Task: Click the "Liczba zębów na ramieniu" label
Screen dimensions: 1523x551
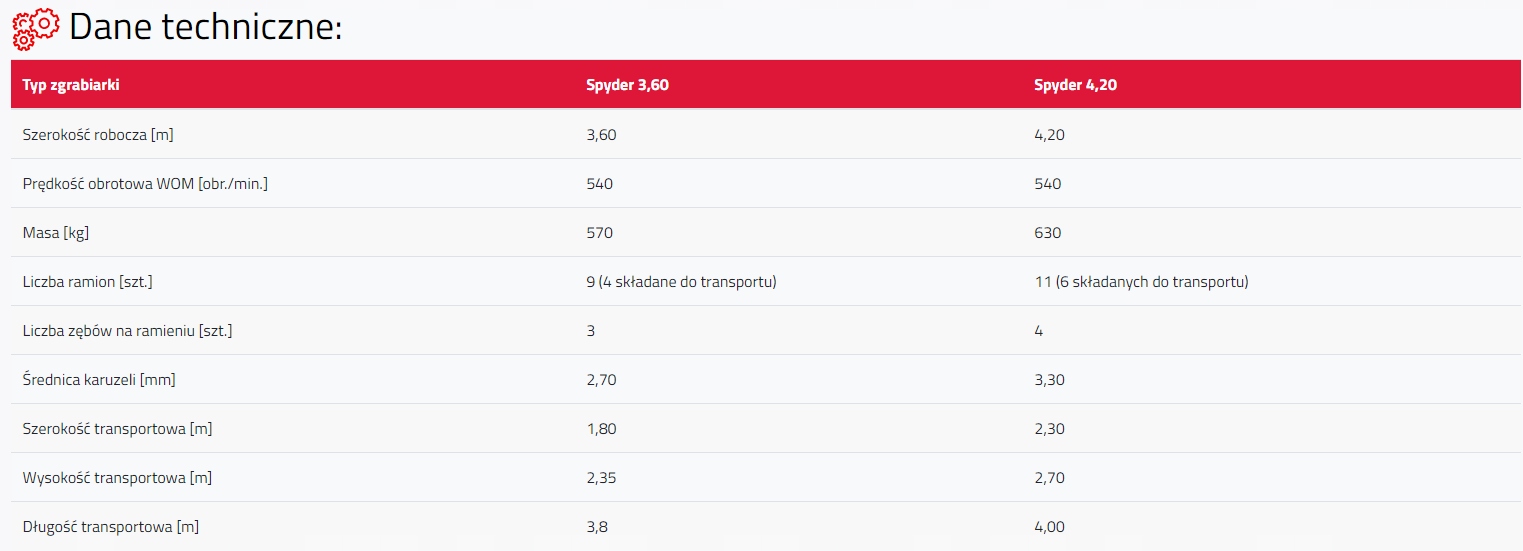Action: pos(127,331)
